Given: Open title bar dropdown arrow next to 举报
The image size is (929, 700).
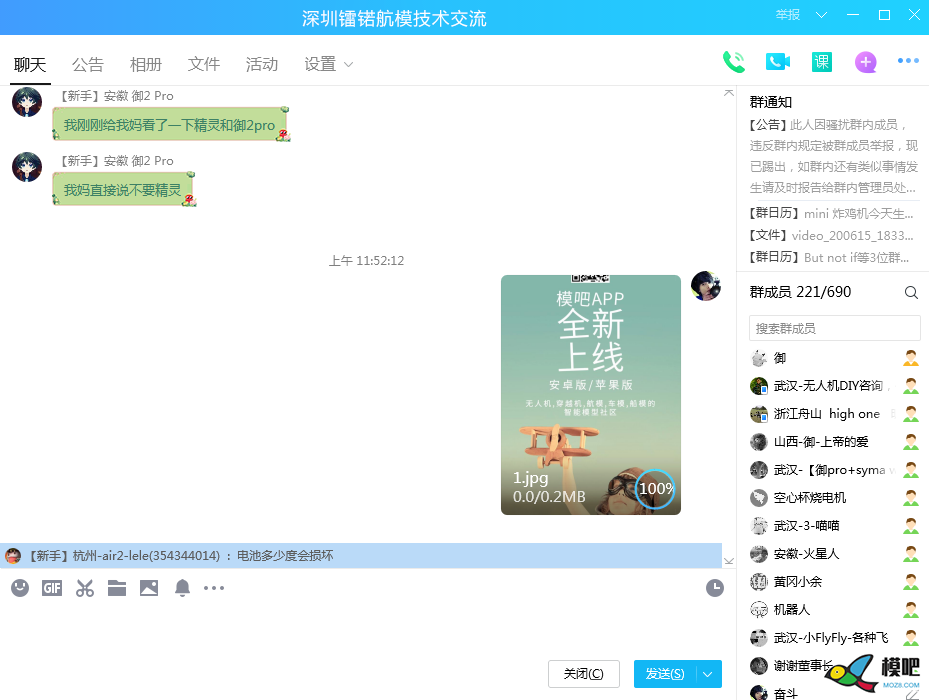Looking at the screenshot, I should point(821,15).
